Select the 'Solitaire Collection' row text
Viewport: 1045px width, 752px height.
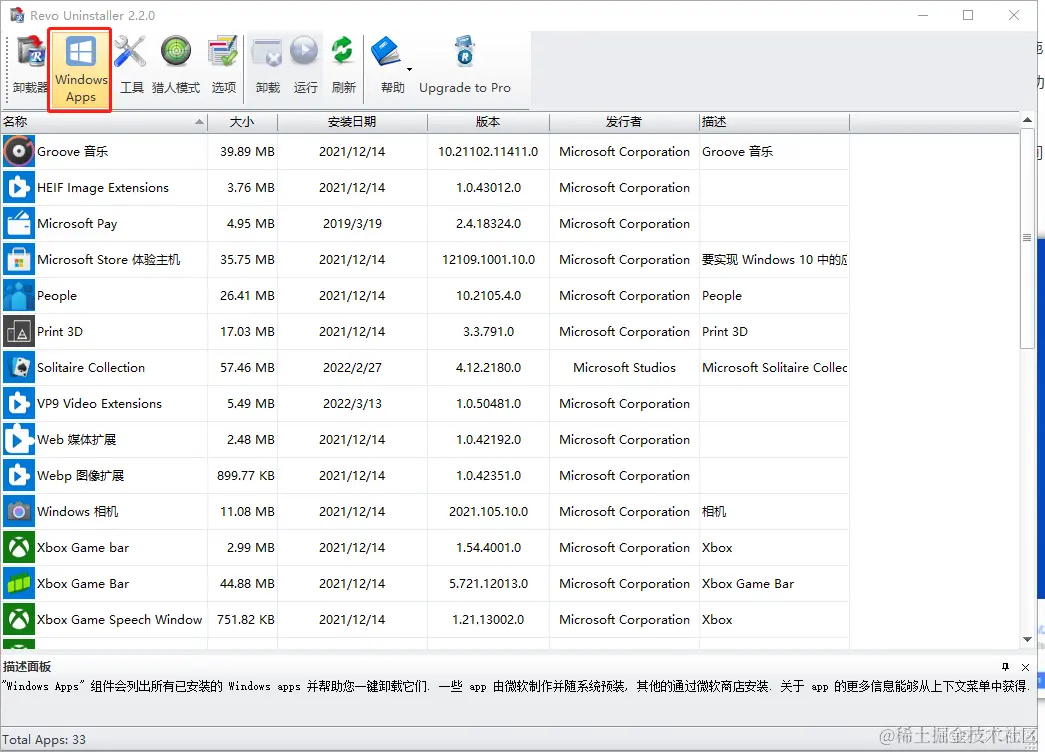tap(91, 367)
